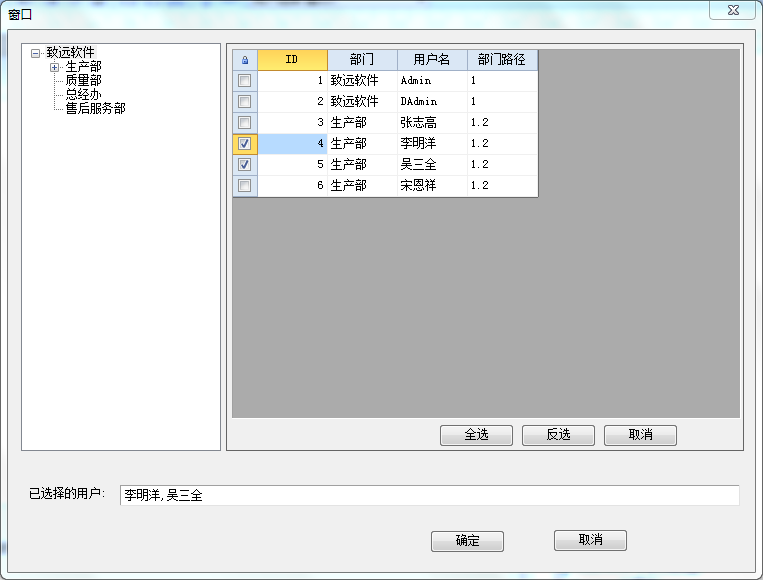This screenshot has height=580, width=763.
Task: Uncheck the checkbox for 吴三全
Action: click(245, 165)
